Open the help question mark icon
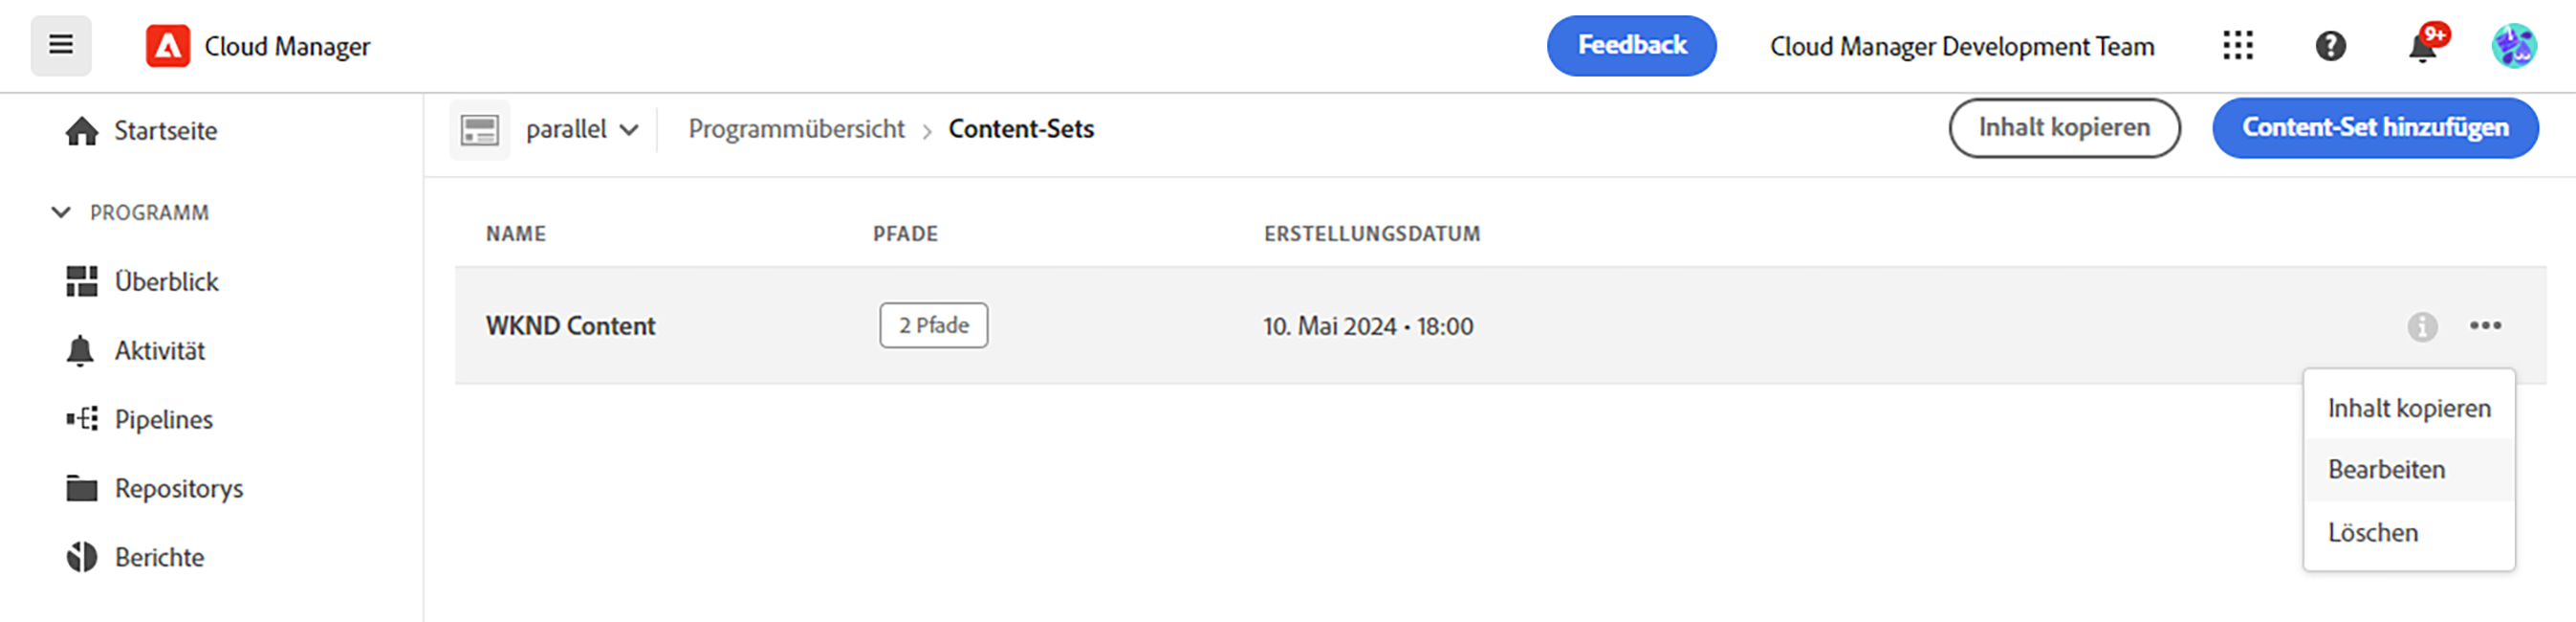 tap(2330, 46)
